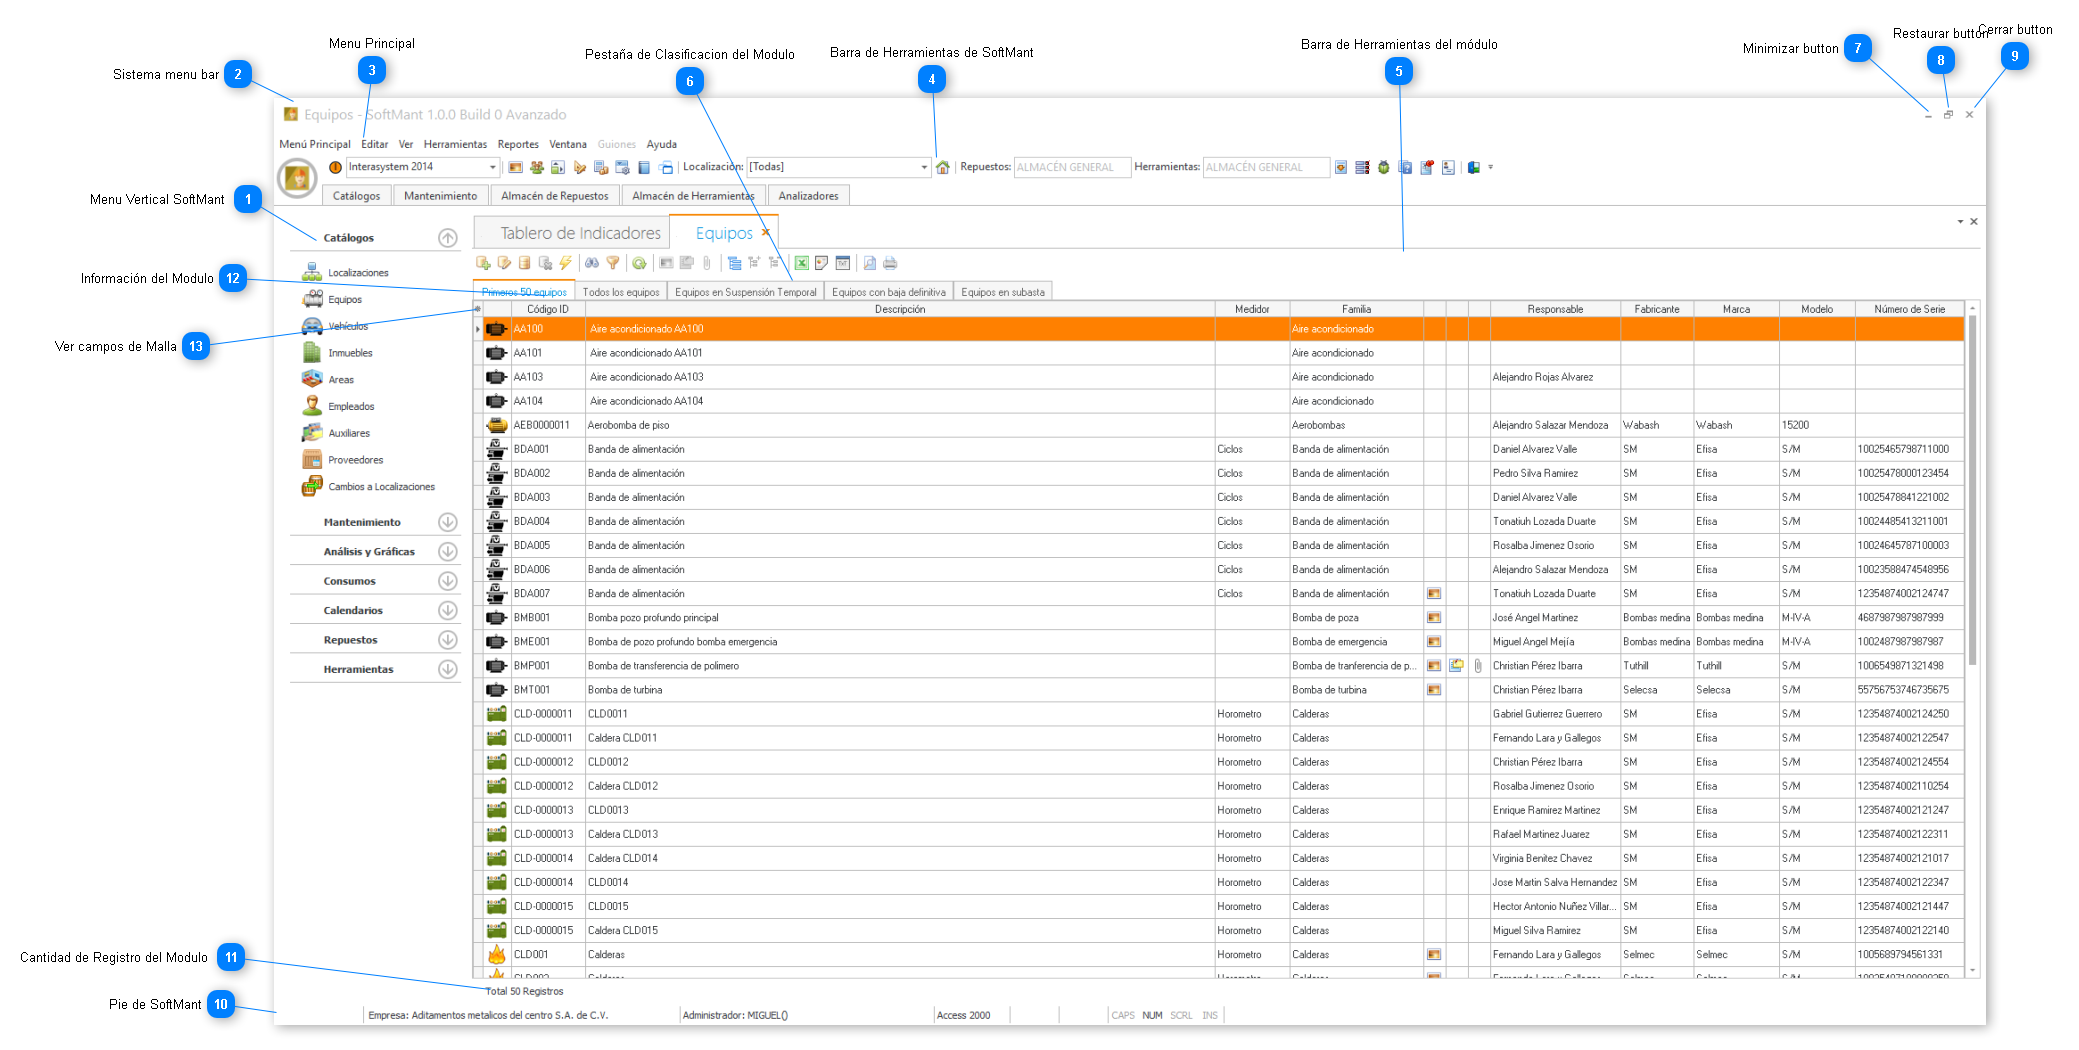Select the Todos los equipos tab
This screenshot has height=1050, width=2079.
[620, 292]
